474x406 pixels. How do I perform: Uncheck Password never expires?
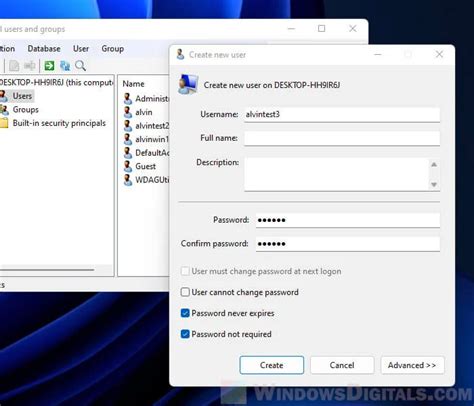[185, 313]
